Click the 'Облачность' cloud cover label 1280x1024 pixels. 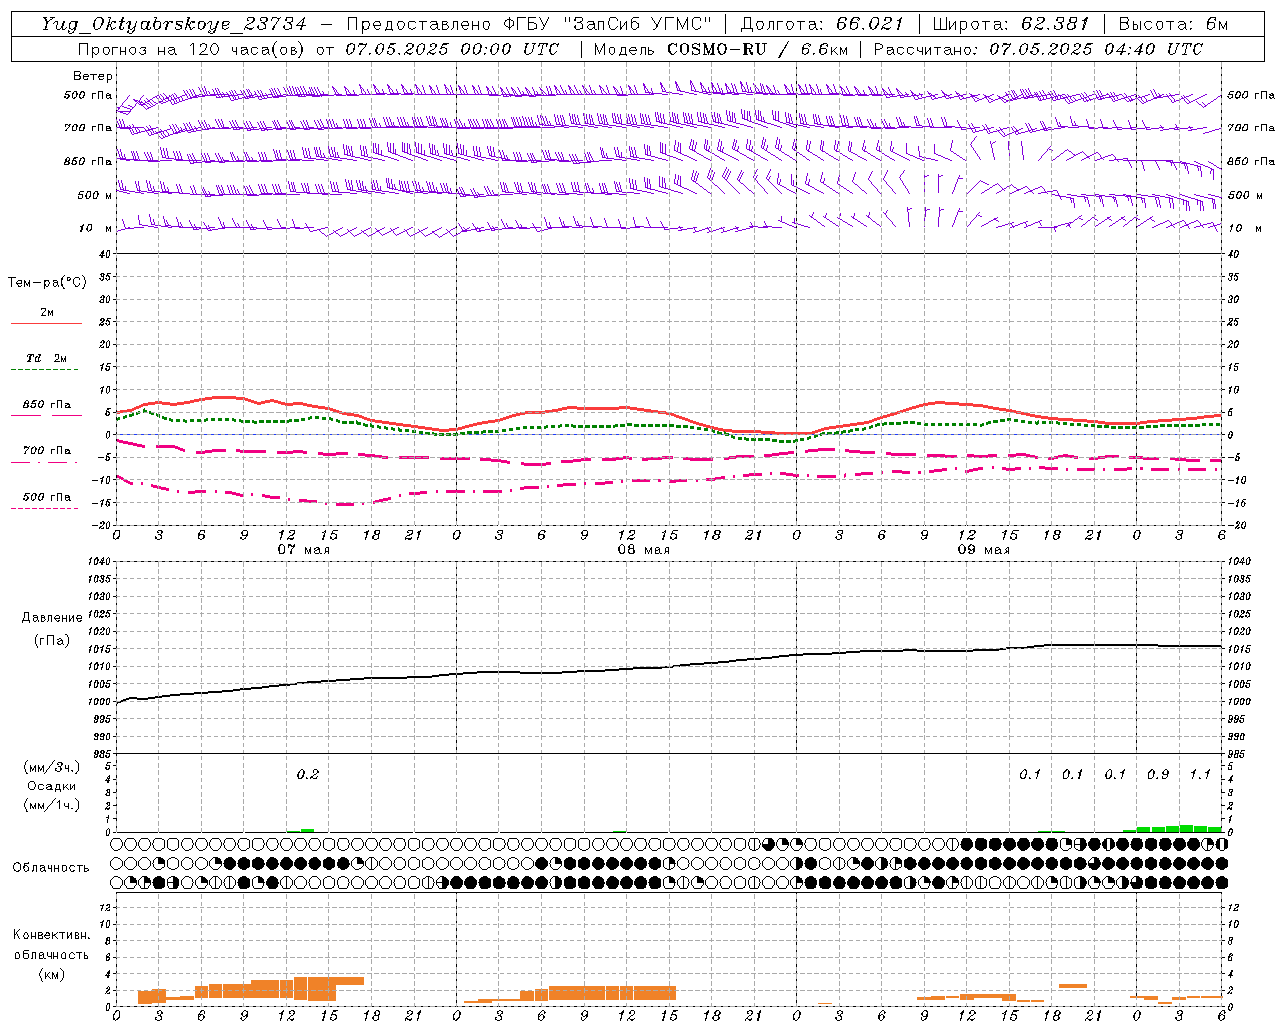coord(51,868)
